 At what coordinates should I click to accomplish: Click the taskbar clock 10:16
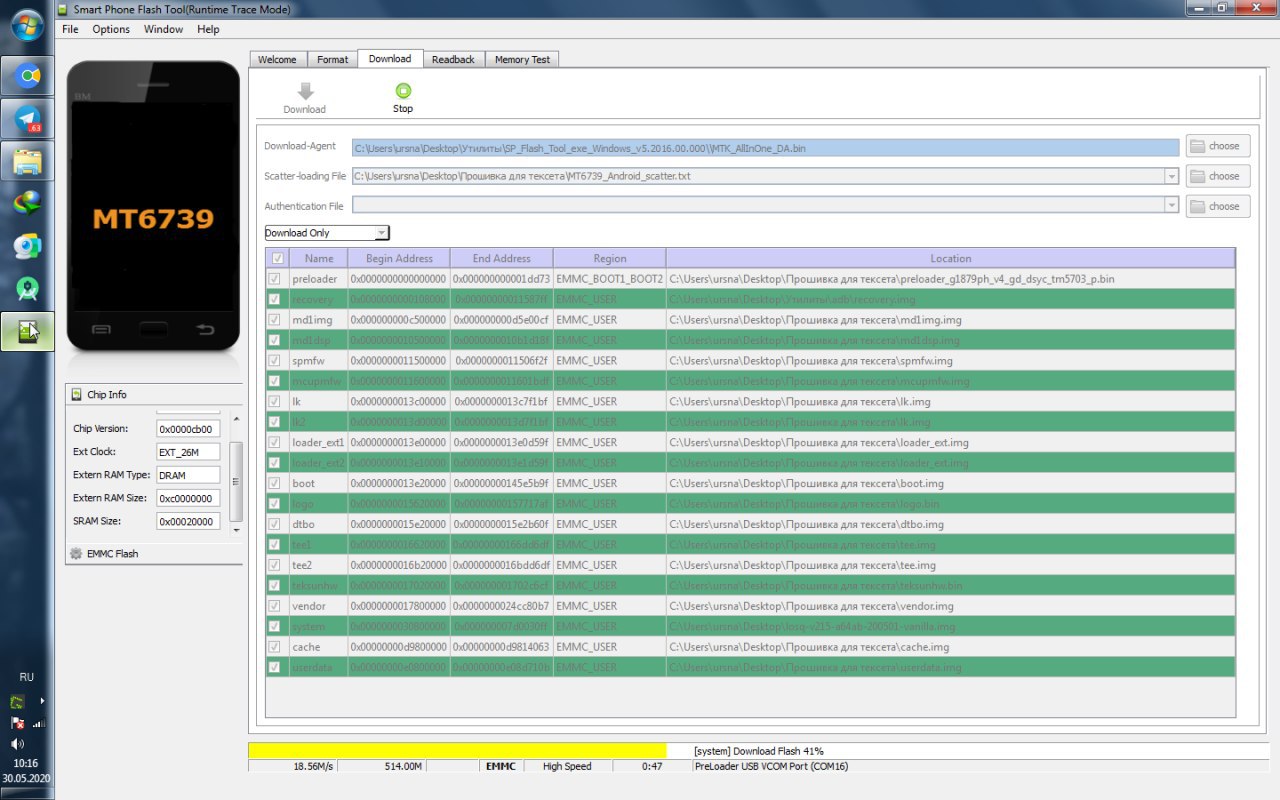pyautogui.click(x=26, y=763)
